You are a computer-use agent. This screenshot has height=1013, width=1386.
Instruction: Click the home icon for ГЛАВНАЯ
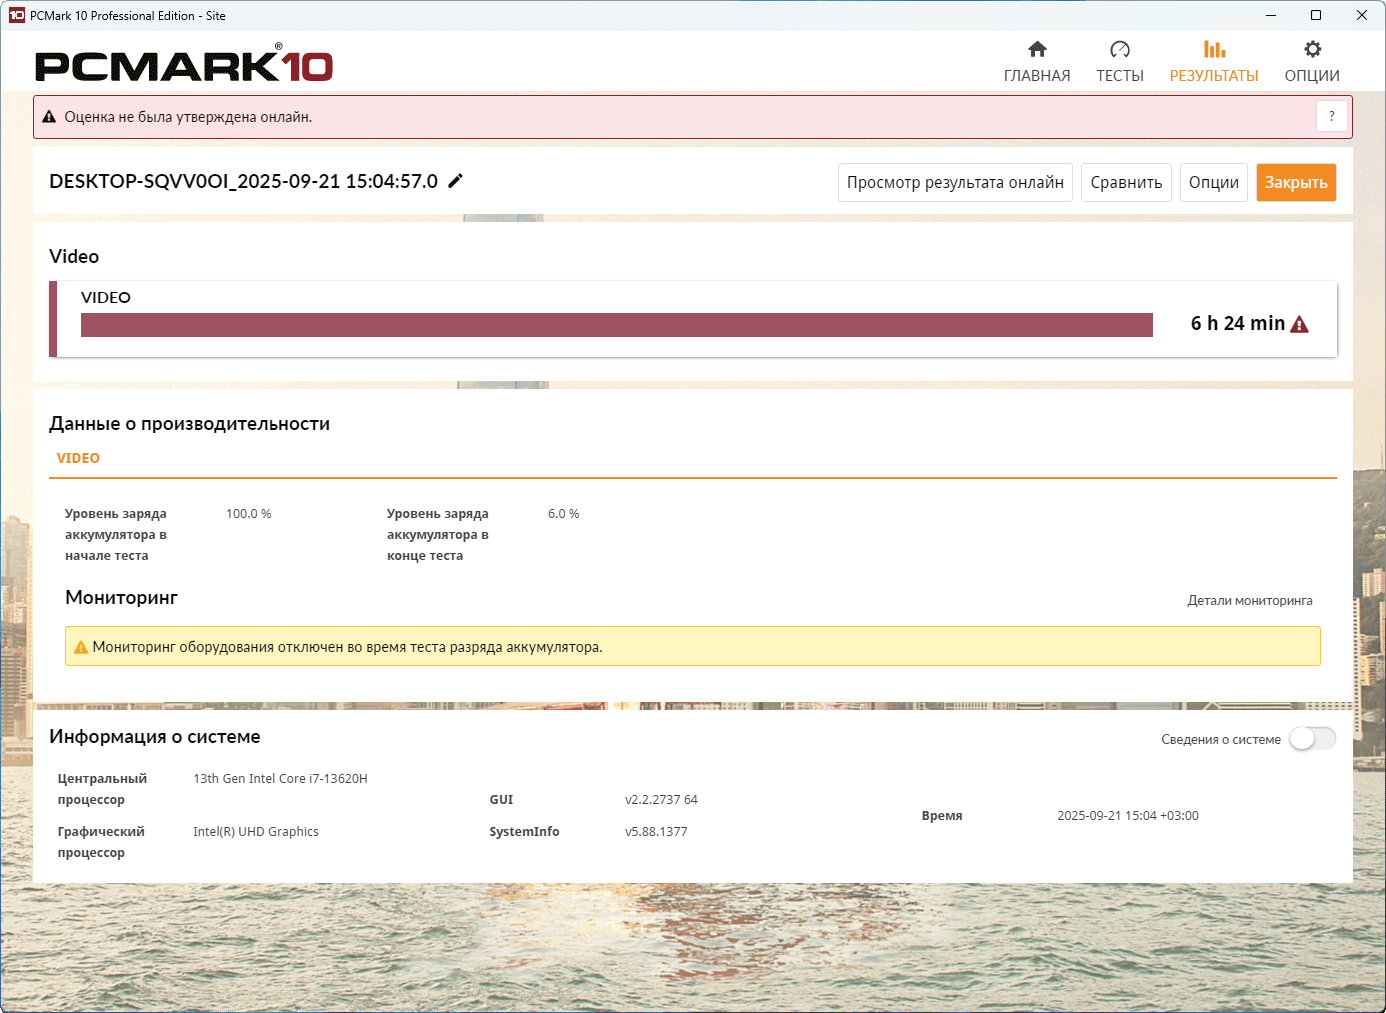click(1037, 49)
